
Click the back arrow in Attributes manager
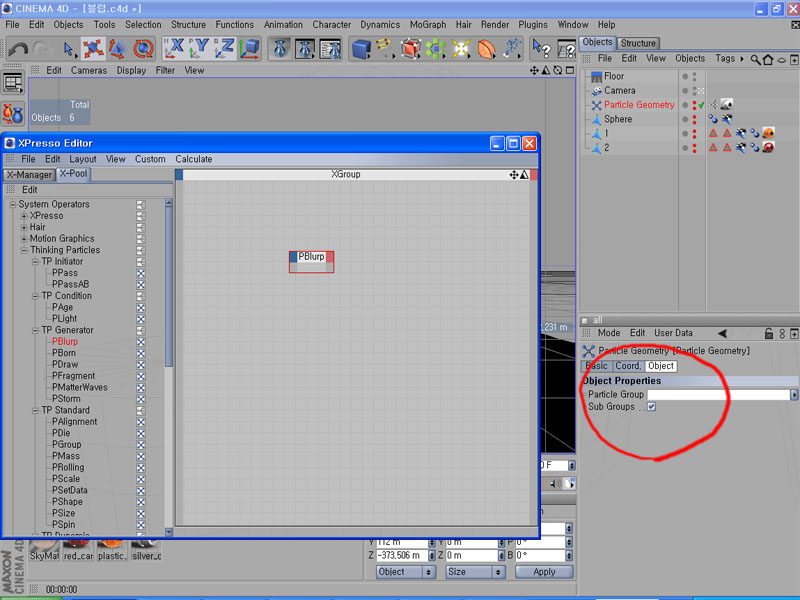[x=722, y=333]
